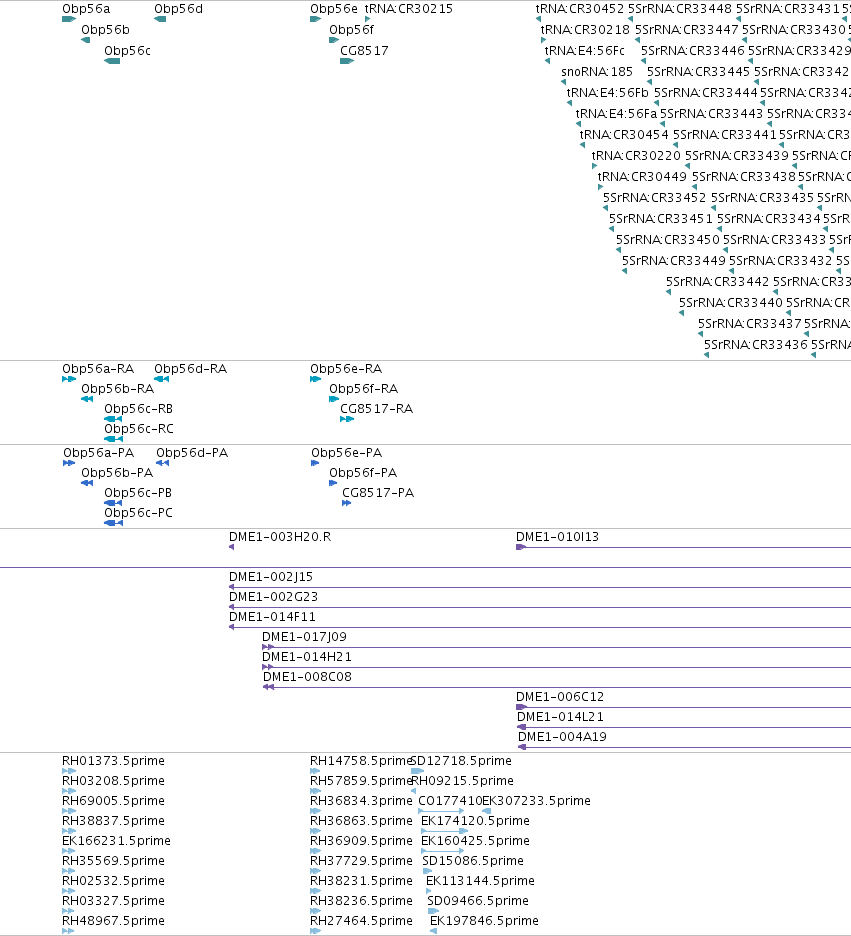Select the Obp56d-RA transcript label

click(190, 369)
